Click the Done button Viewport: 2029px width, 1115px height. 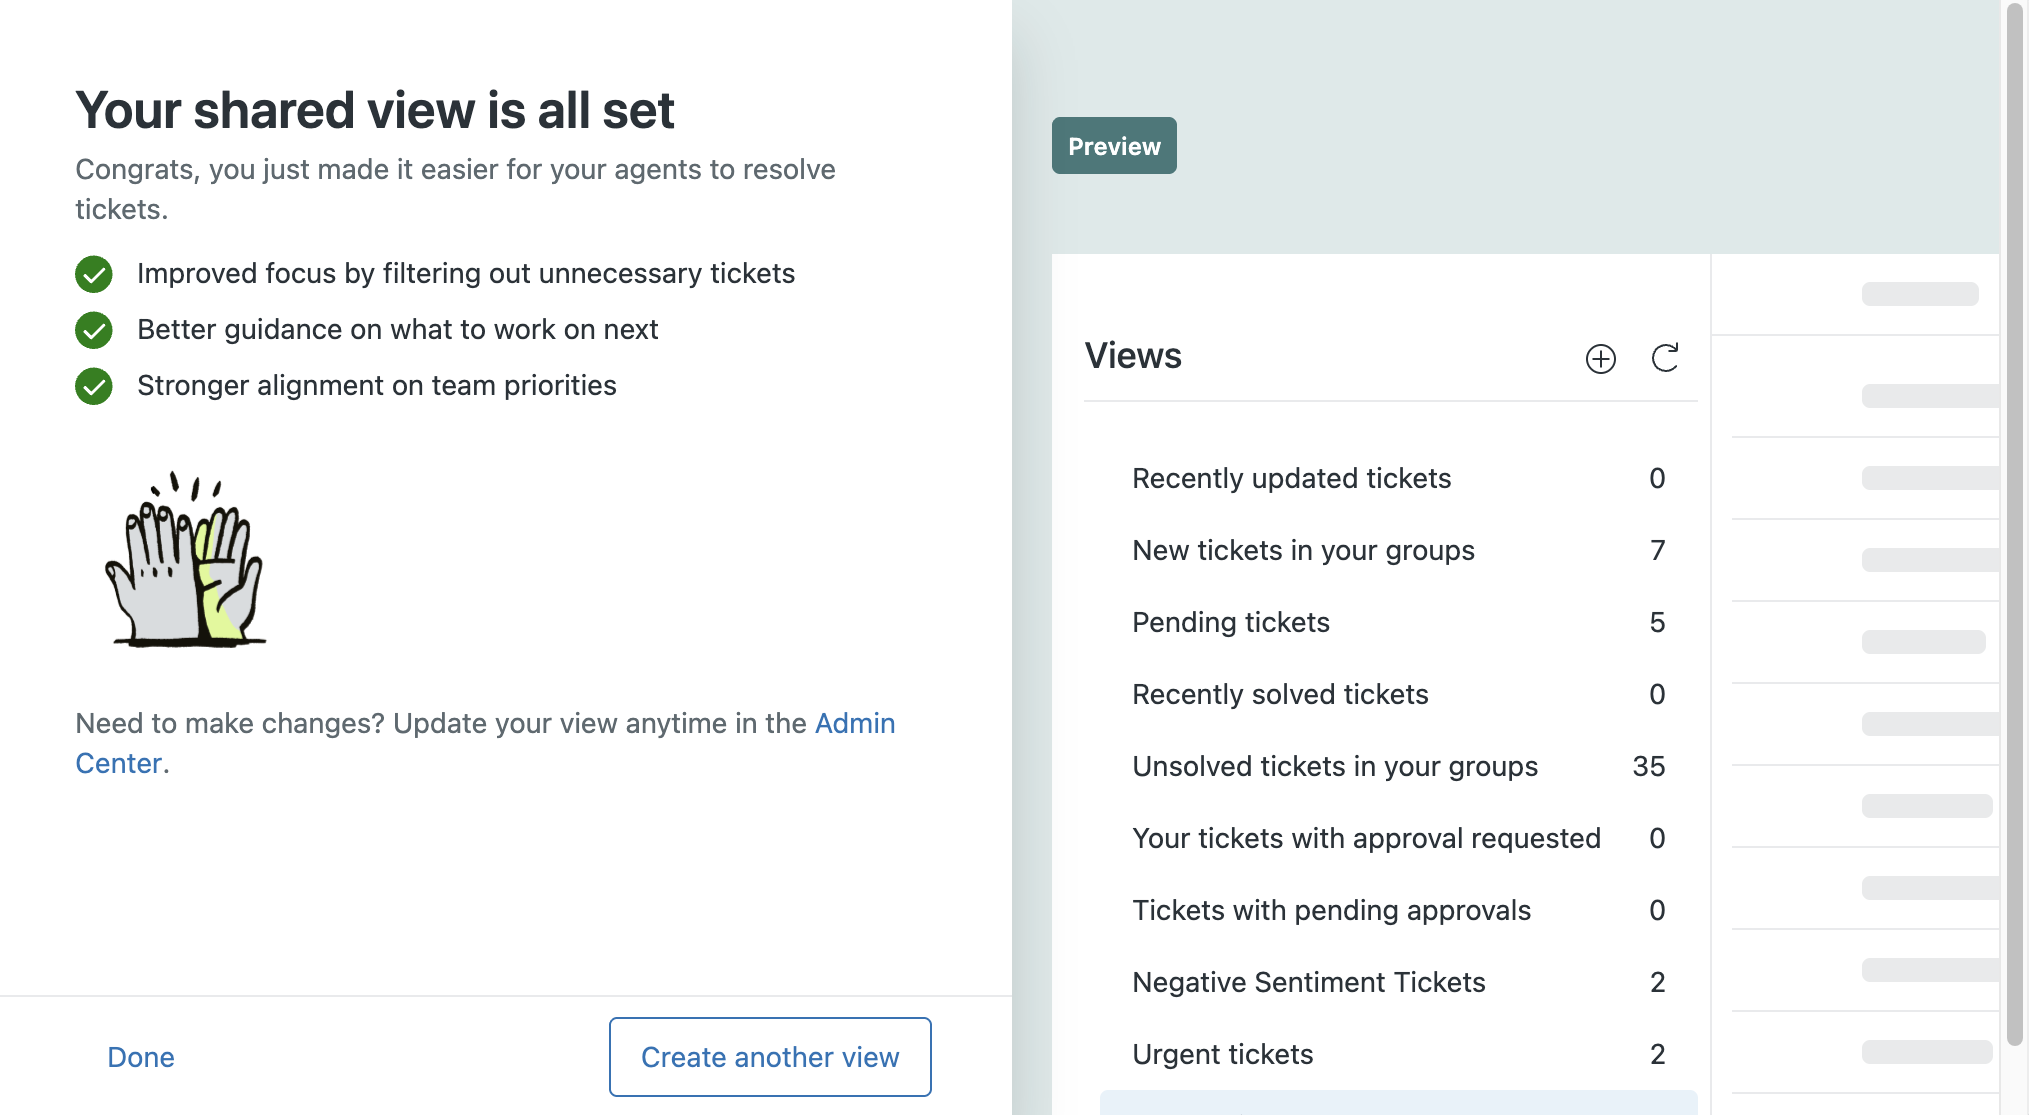pyautogui.click(x=141, y=1057)
